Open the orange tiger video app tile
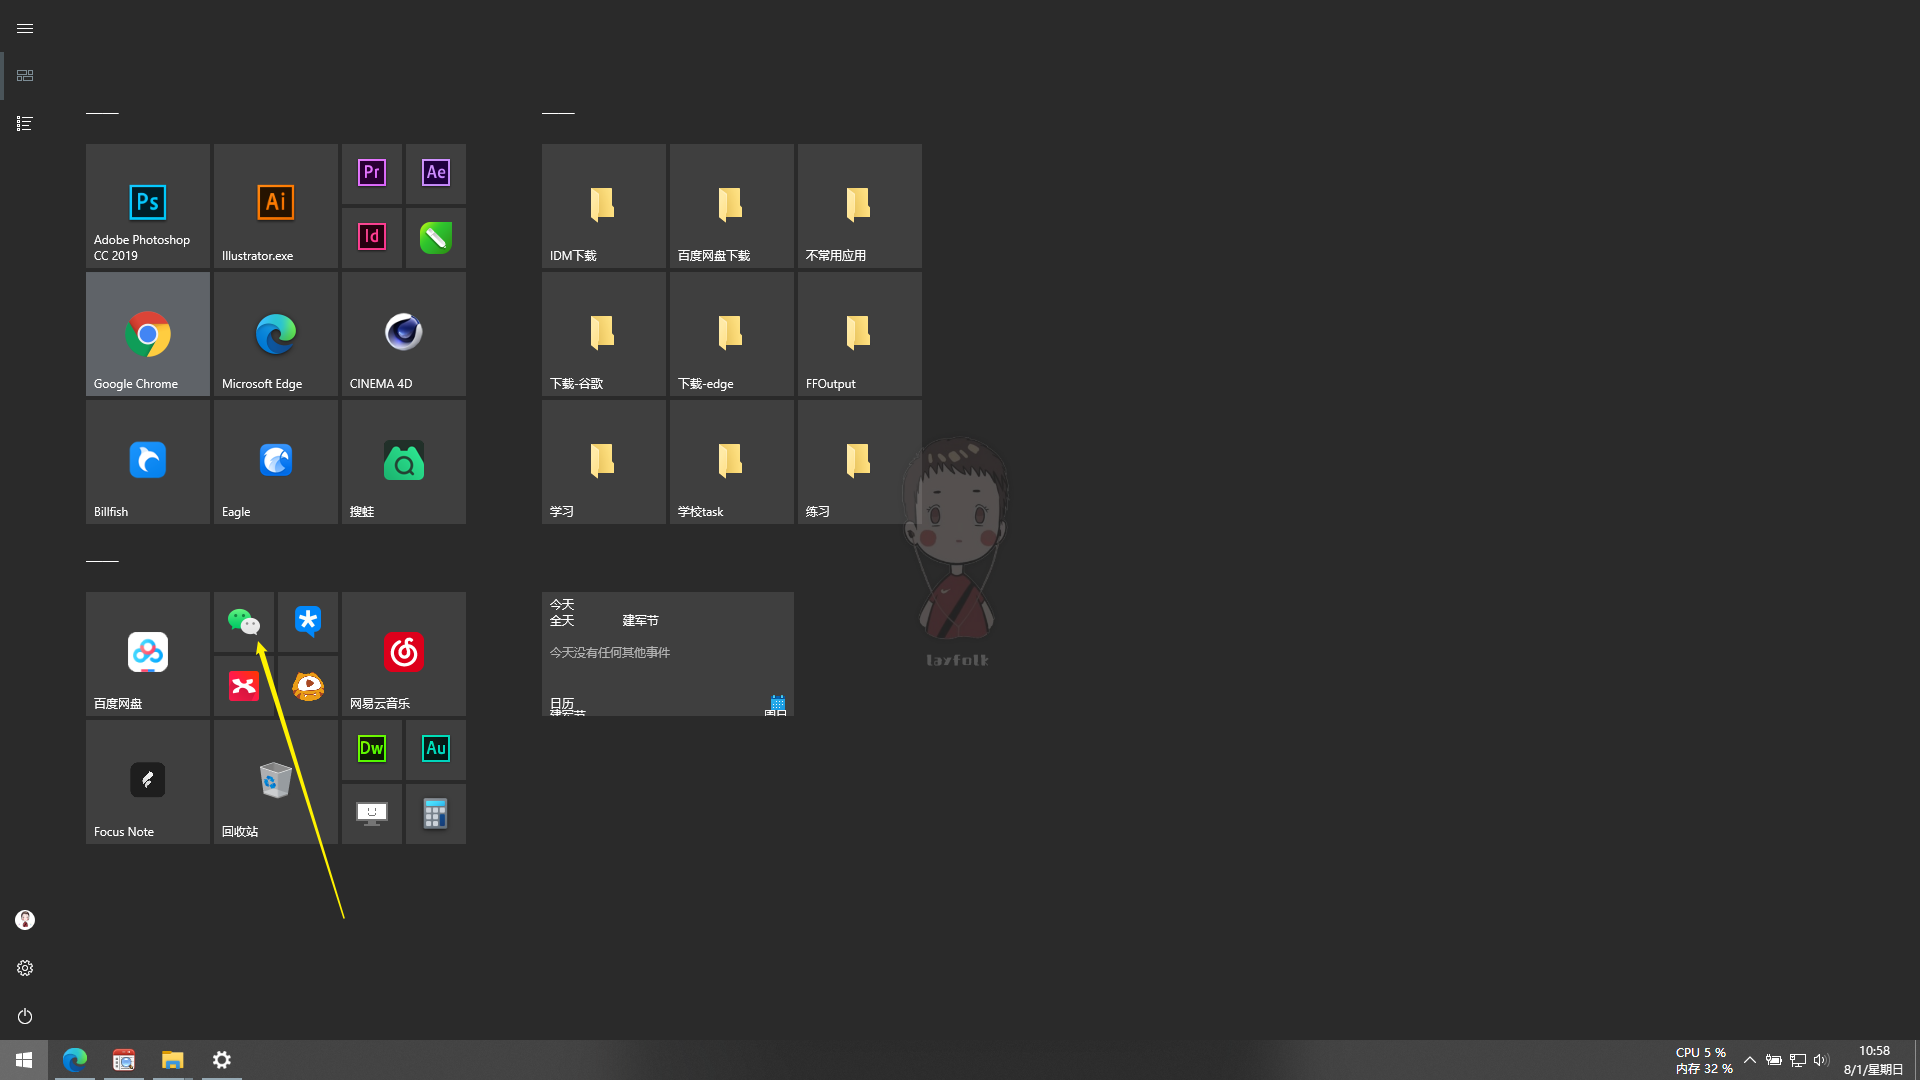This screenshot has width=1920, height=1080. (308, 685)
